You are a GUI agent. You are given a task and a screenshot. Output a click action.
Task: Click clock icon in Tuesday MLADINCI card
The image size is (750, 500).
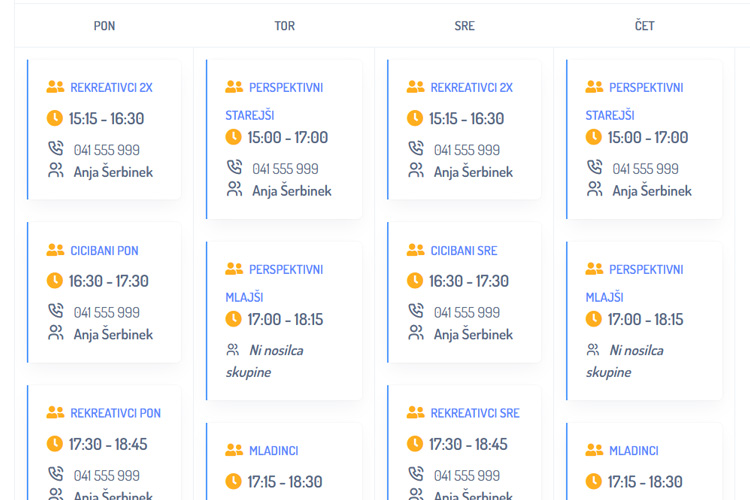(x=233, y=482)
